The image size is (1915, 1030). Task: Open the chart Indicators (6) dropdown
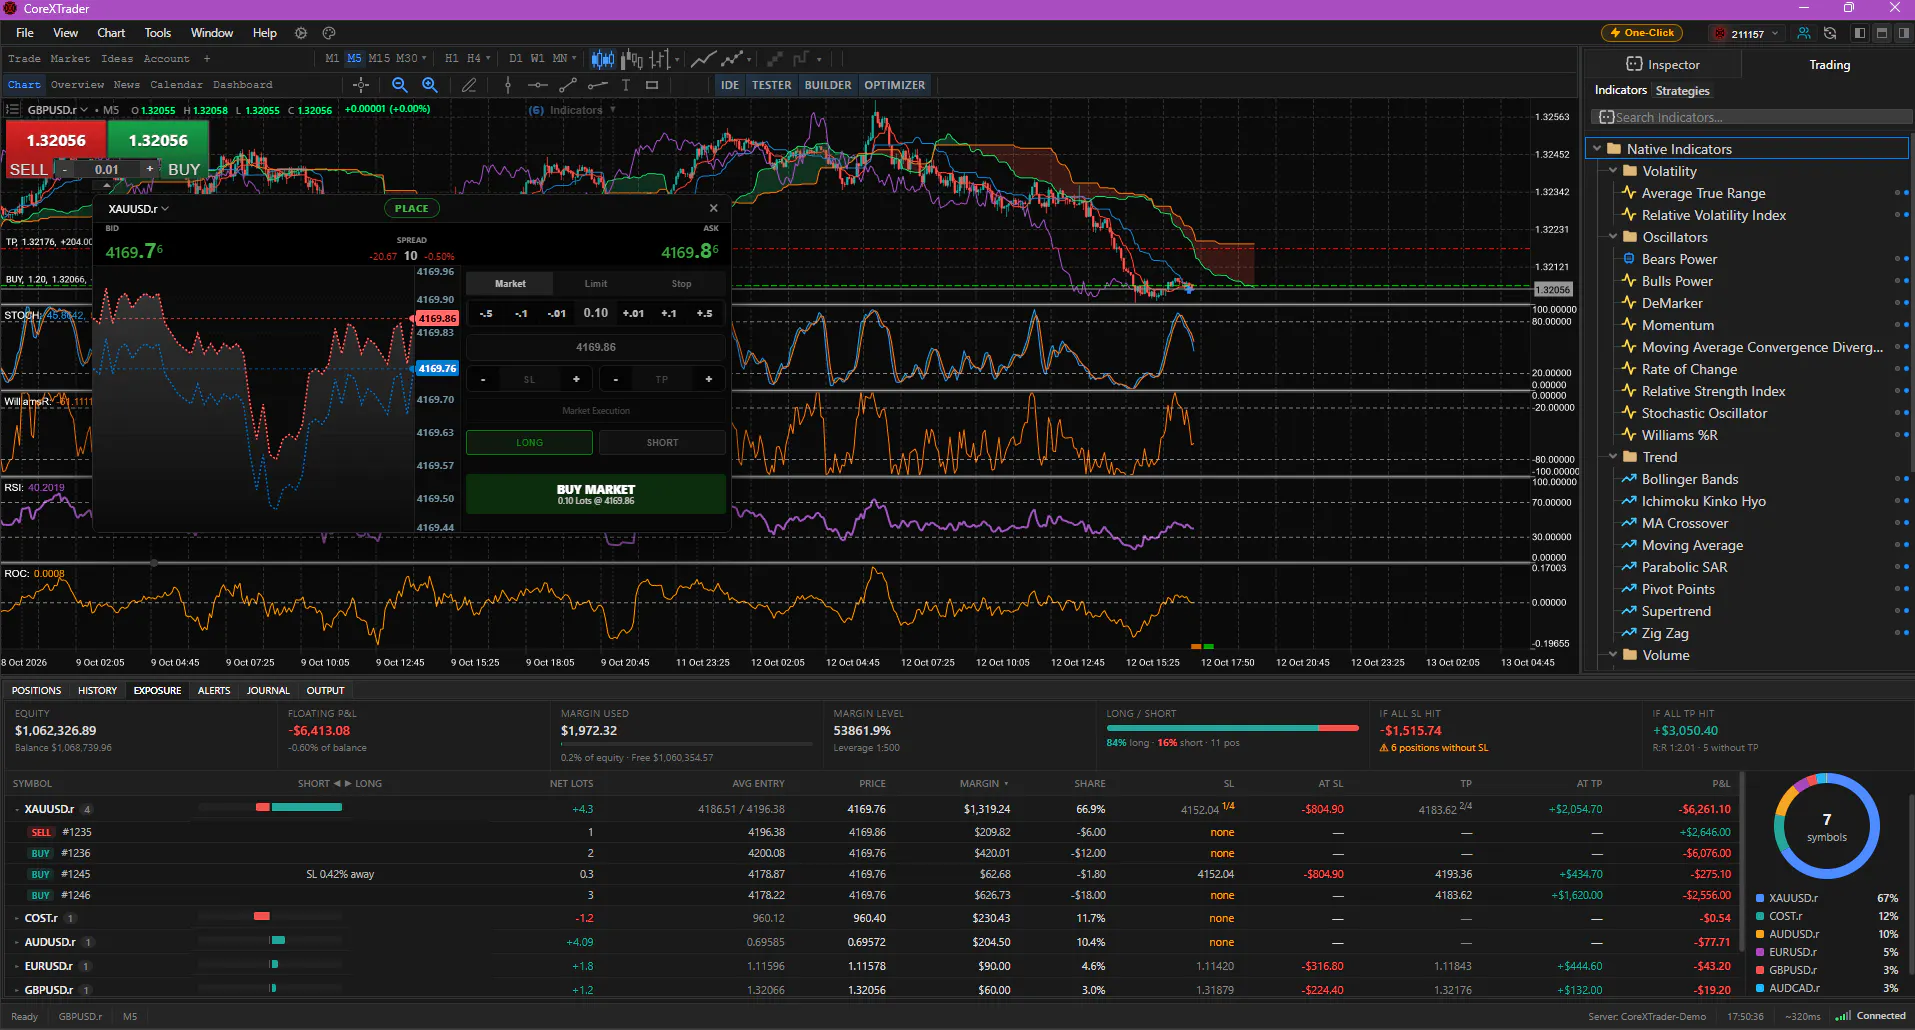pos(572,110)
